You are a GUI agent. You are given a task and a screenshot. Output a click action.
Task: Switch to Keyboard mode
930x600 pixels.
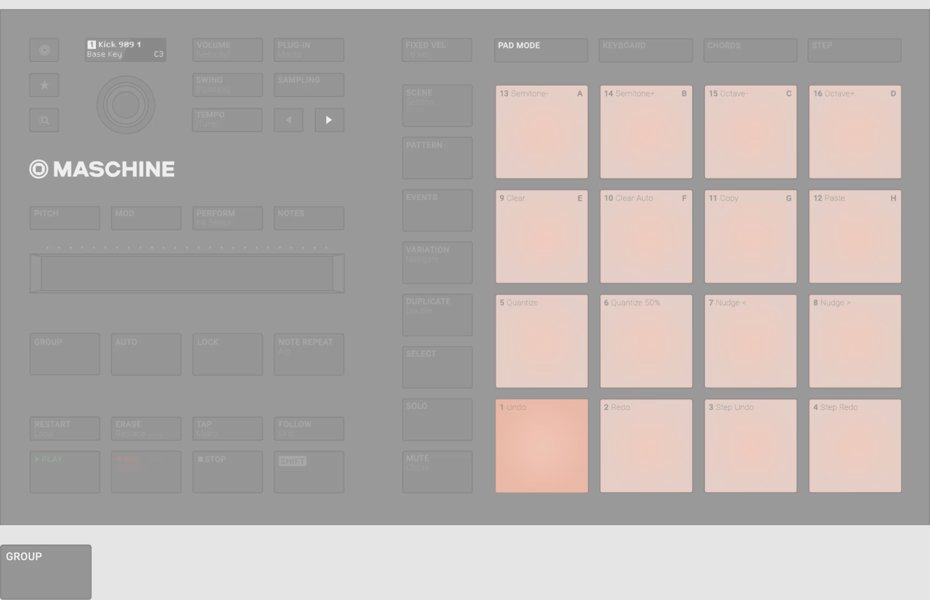click(x=645, y=50)
